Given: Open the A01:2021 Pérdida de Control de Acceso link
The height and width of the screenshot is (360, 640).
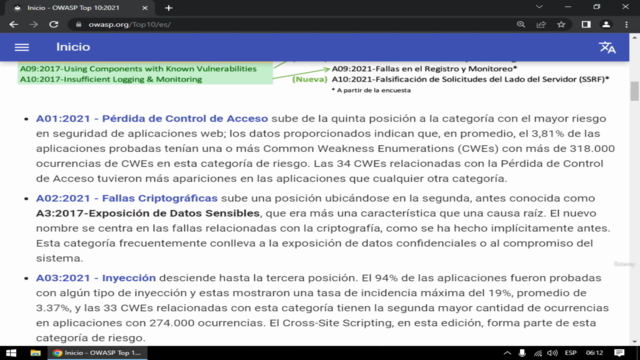Looking at the screenshot, I should (152, 118).
